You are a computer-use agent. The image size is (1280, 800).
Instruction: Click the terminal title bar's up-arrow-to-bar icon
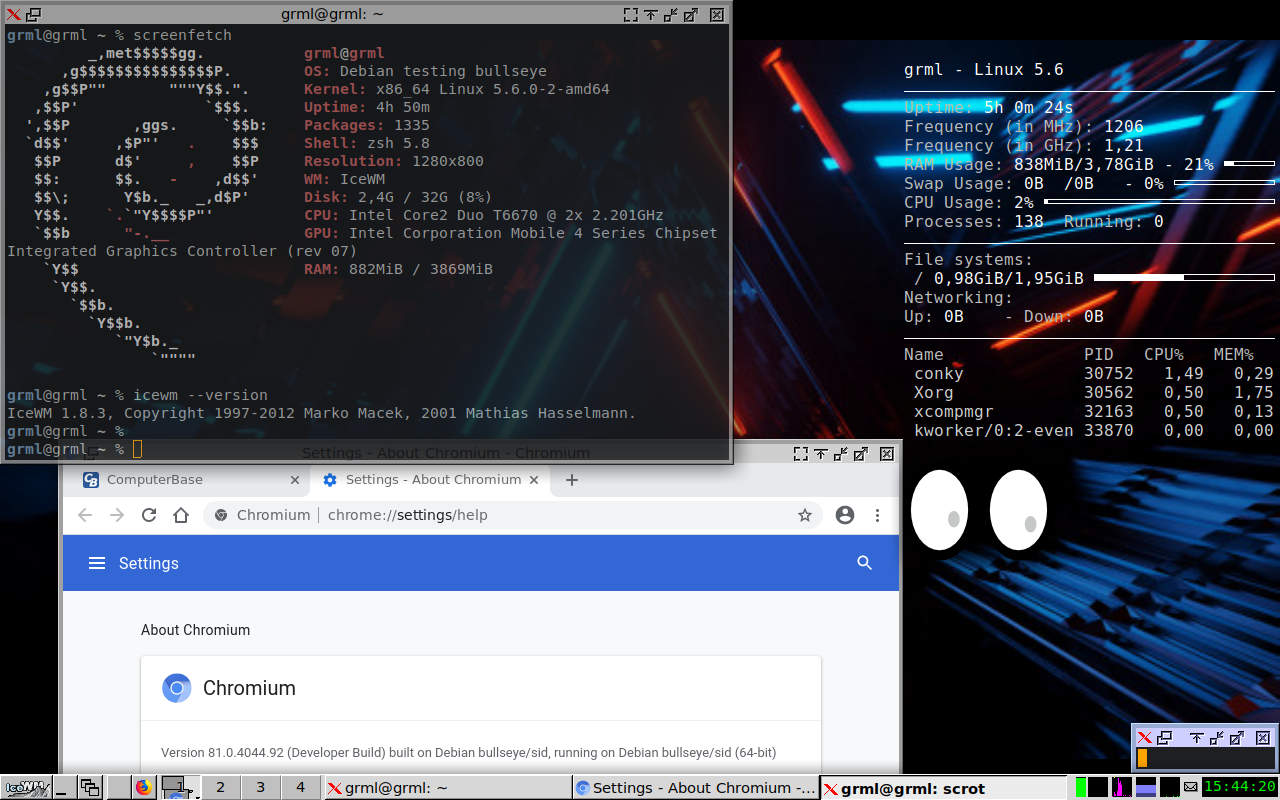(651, 15)
